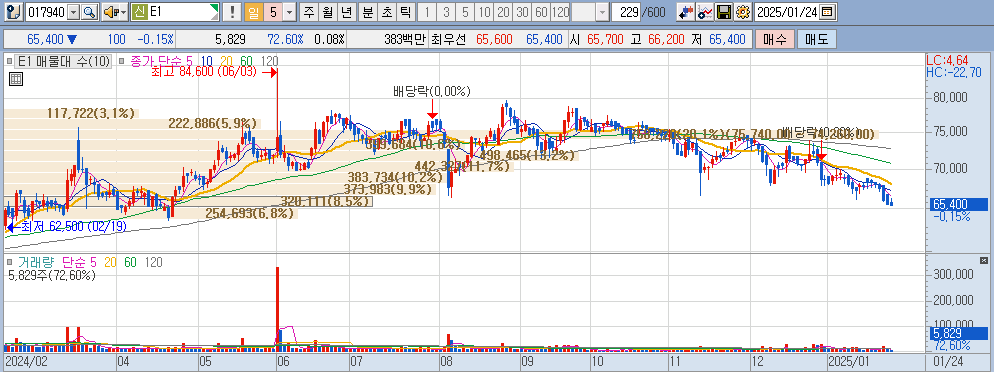This screenshot has width=994, height=372.
Task: Open the chart indicator settings icon
Action: click(704, 12)
